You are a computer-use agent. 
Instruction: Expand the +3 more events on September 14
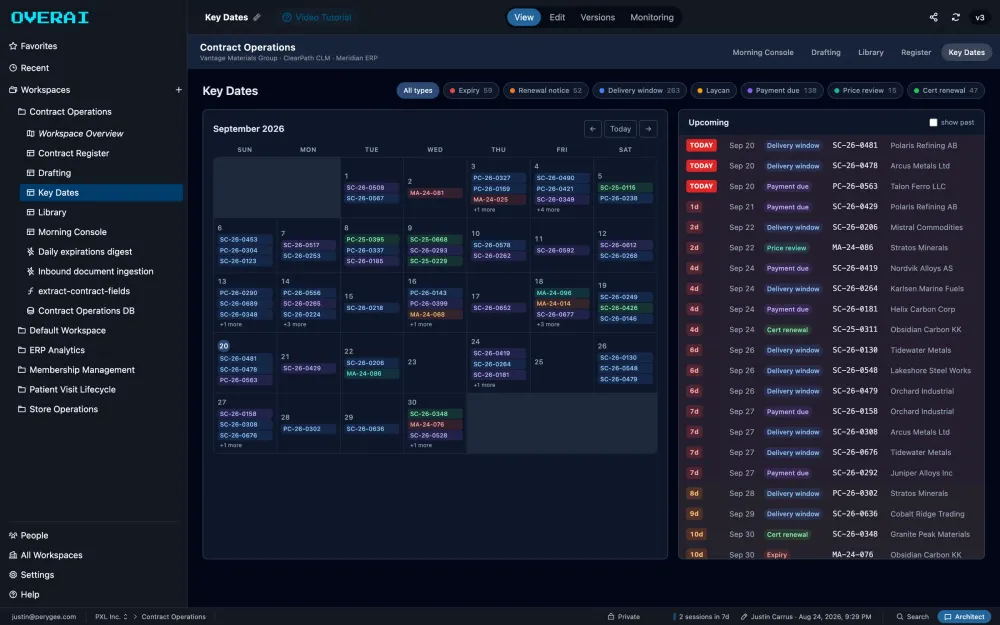[295, 325]
